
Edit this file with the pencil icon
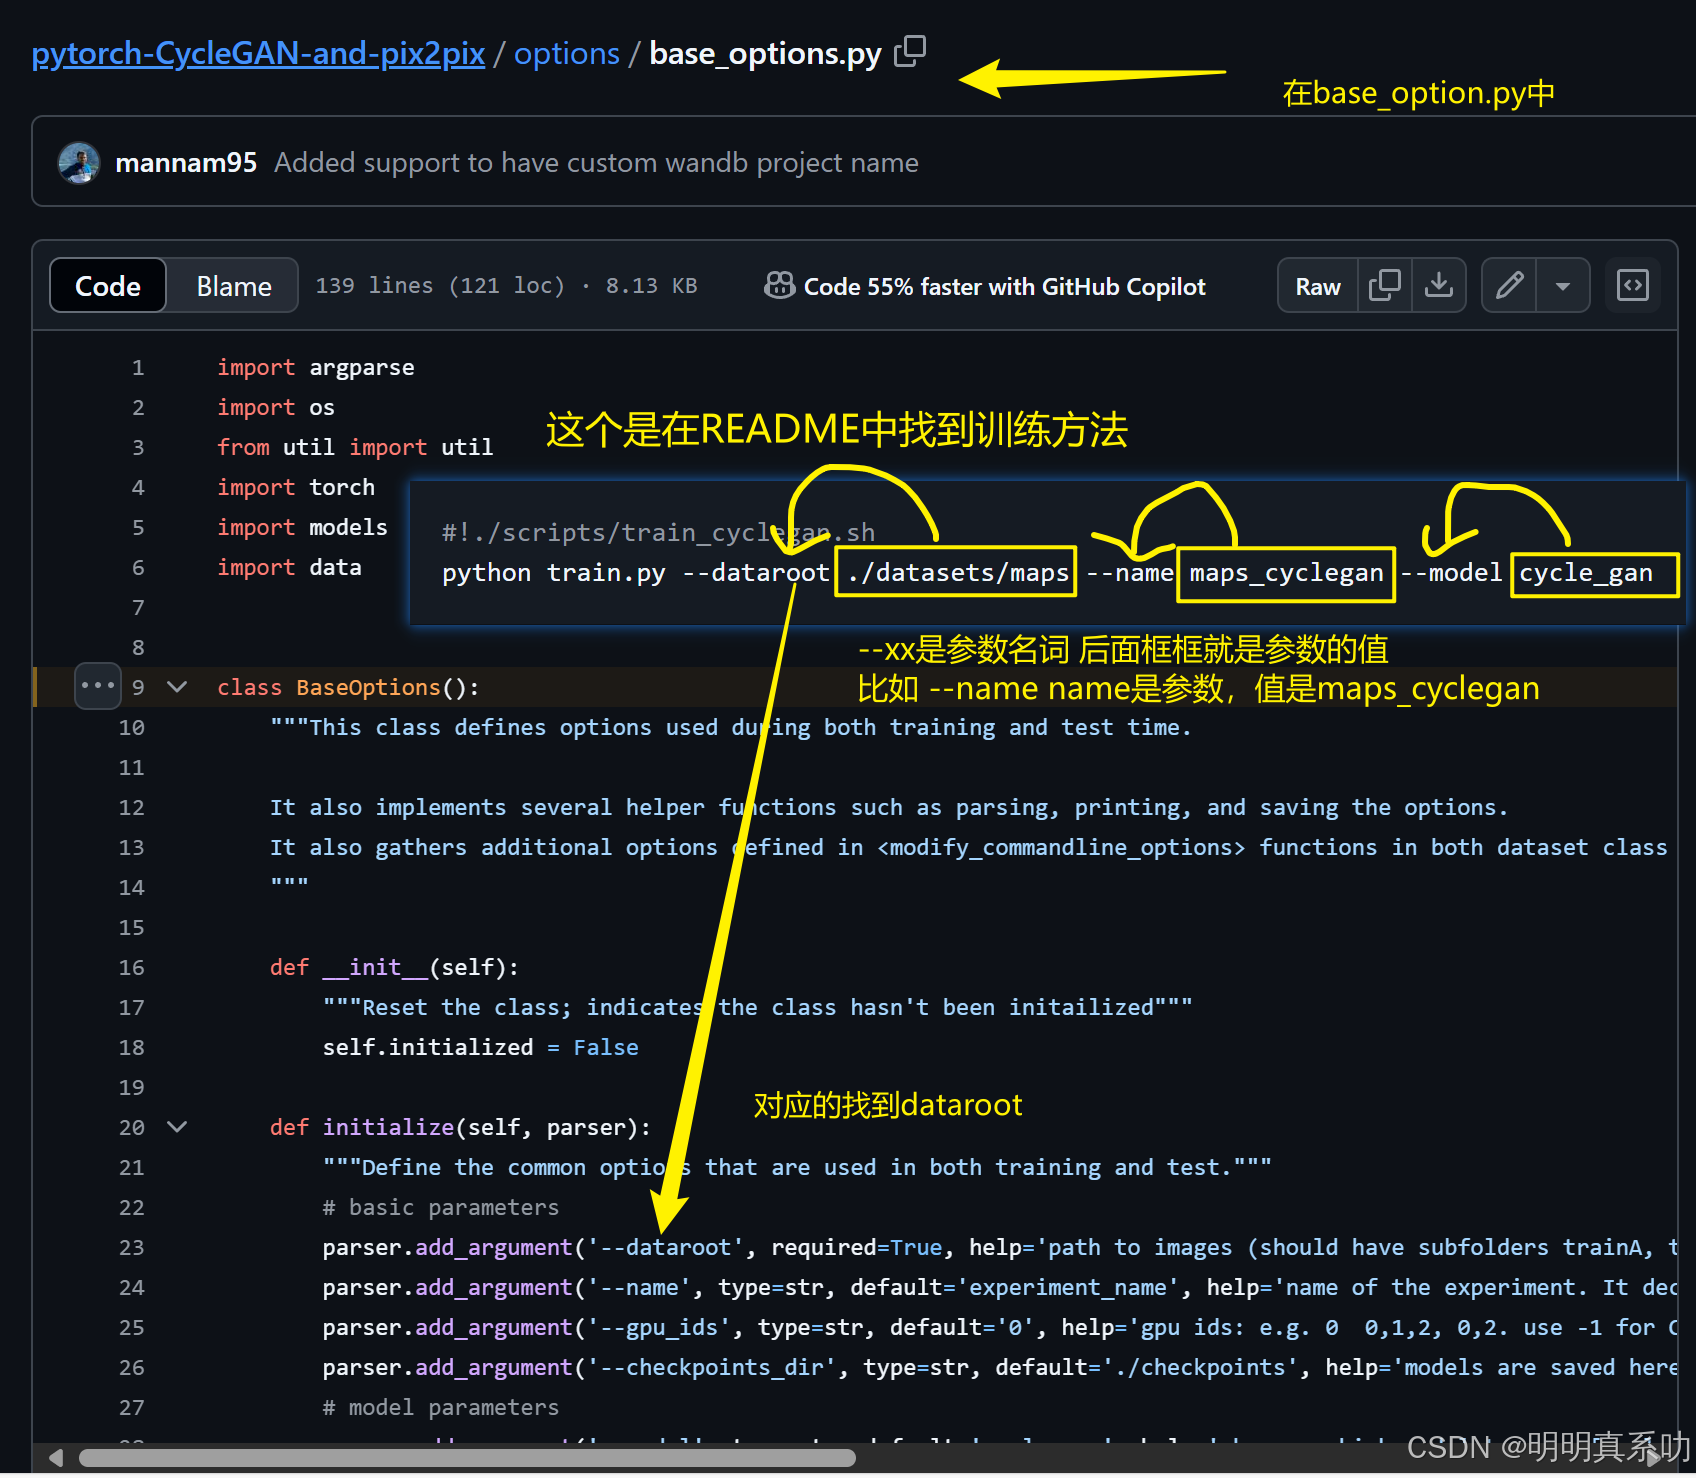click(x=1509, y=286)
